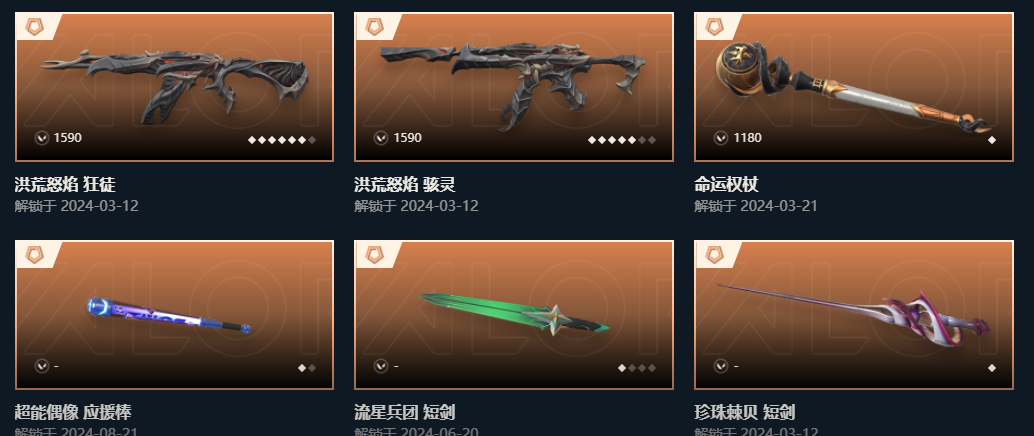Click currency icon beside 1590 on 狂徒 card
Screen dimensions: 1034x436
(x=42, y=138)
